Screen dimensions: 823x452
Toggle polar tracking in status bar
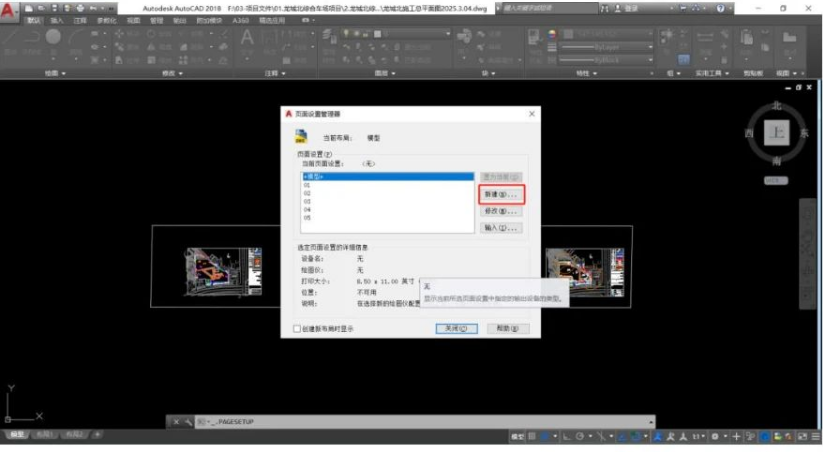tap(580, 436)
